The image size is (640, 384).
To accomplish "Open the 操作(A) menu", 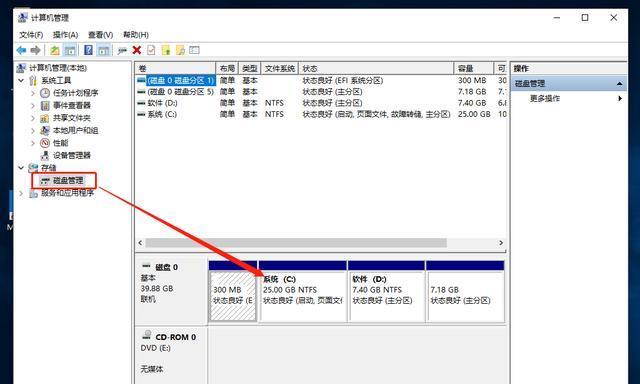I will [x=65, y=35].
